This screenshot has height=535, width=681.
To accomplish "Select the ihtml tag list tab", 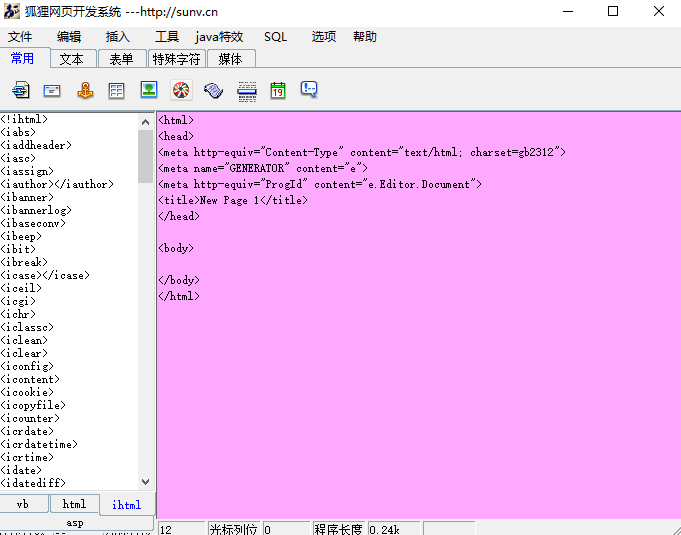I will click(126, 505).
